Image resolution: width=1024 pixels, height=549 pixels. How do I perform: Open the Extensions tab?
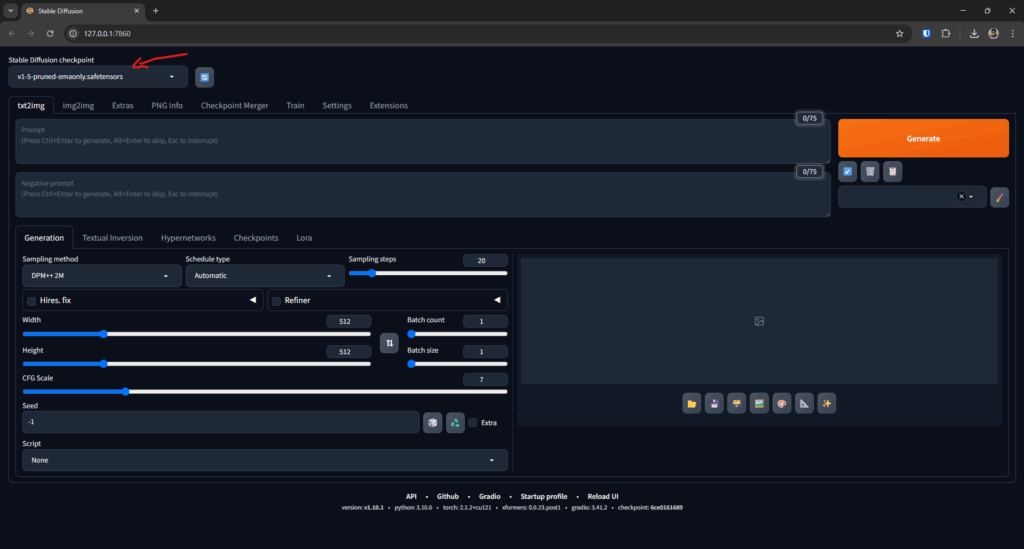[389, 105]
